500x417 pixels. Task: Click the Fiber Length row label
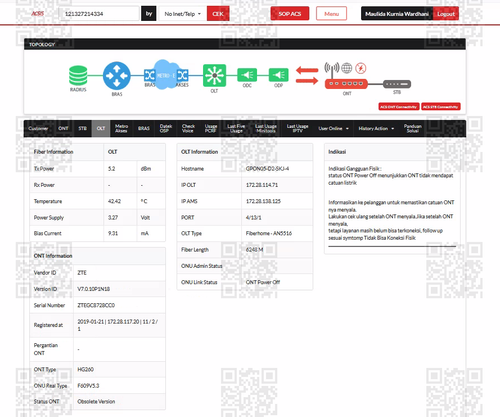(x=195, y=250)
